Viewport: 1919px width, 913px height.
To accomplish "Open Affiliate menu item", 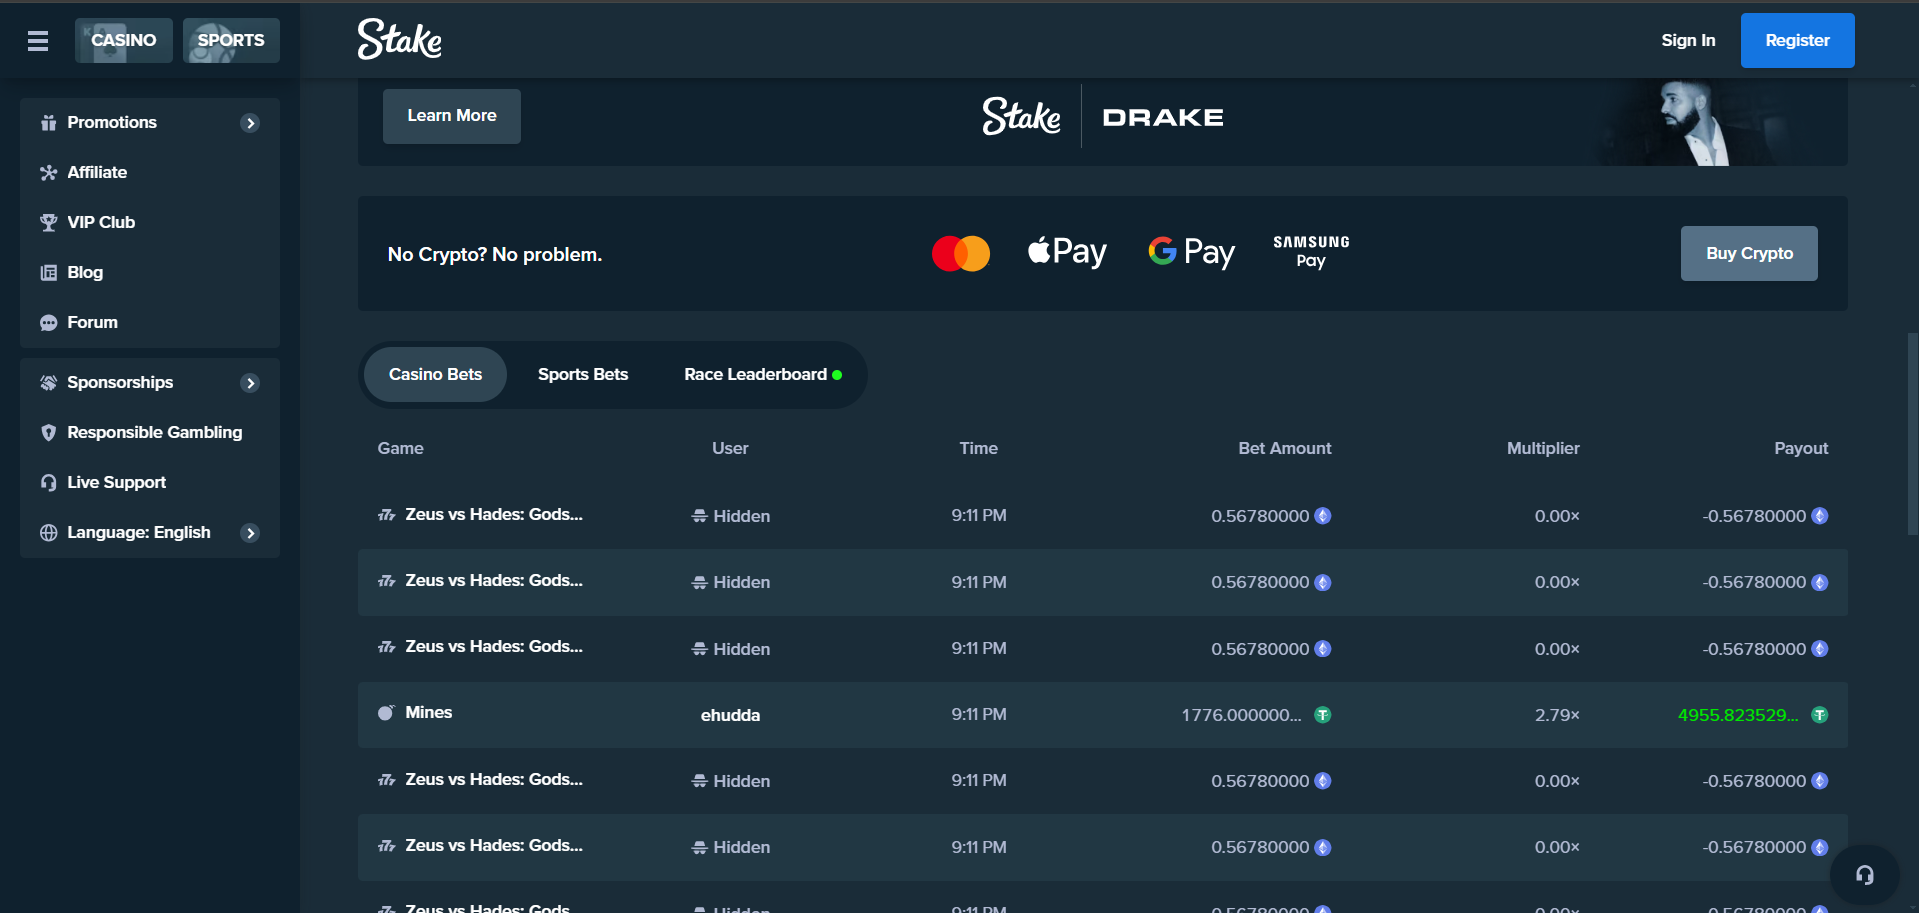I will pyautogui.click(x=150, y=173).
